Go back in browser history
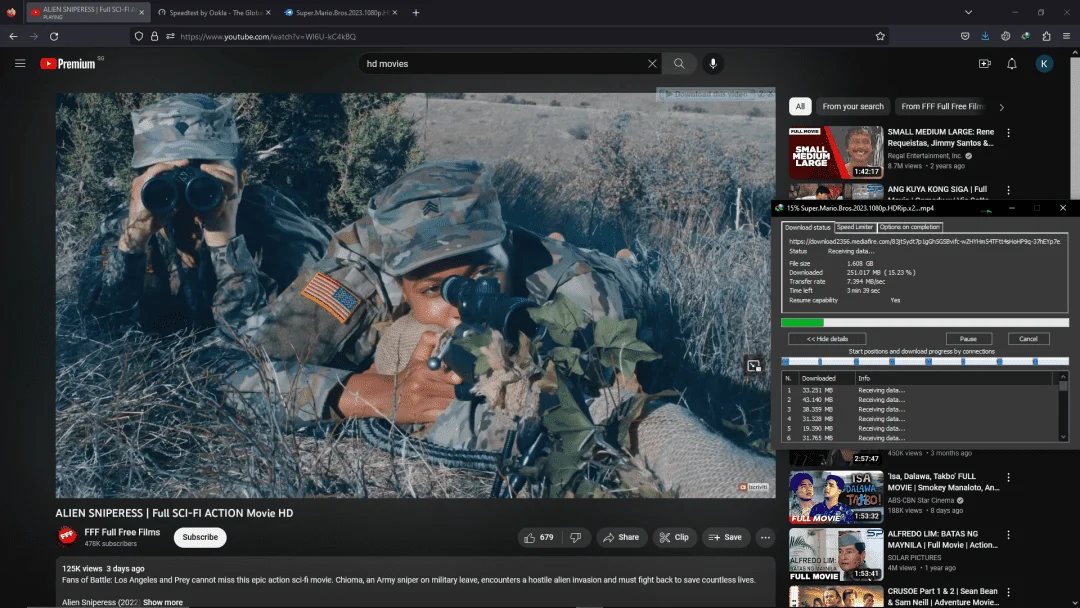This screenshot has height=608, width=1080. click(13, 36)
